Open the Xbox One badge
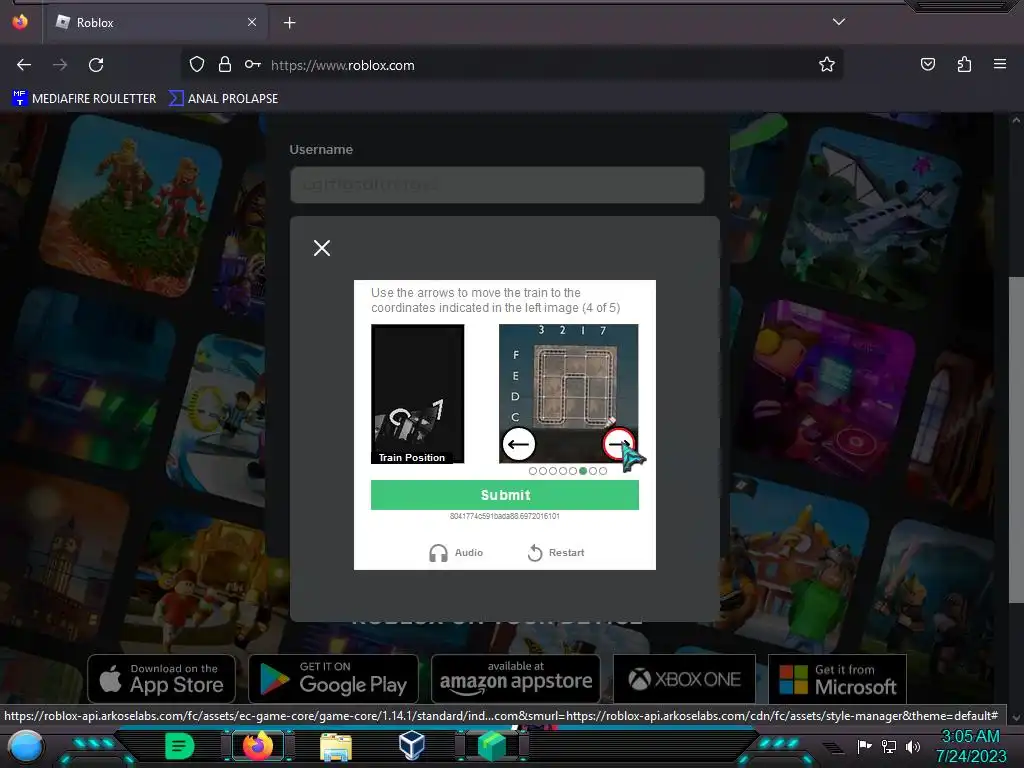This screenshot has height=768, width=1024. (684, 679)
